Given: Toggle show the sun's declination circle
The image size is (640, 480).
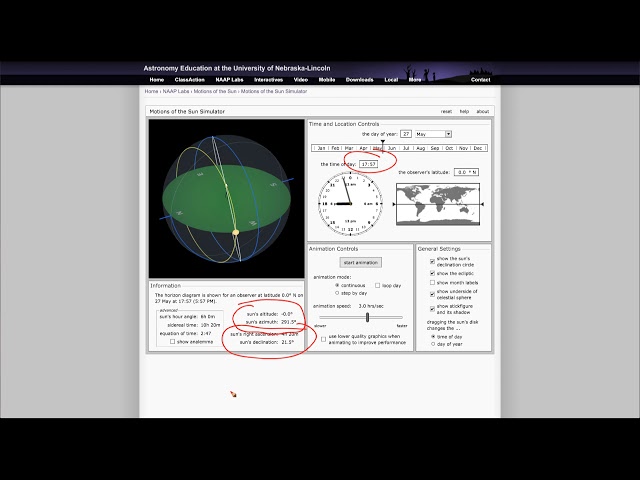Looking at the screenshot, I should point(432,261).
